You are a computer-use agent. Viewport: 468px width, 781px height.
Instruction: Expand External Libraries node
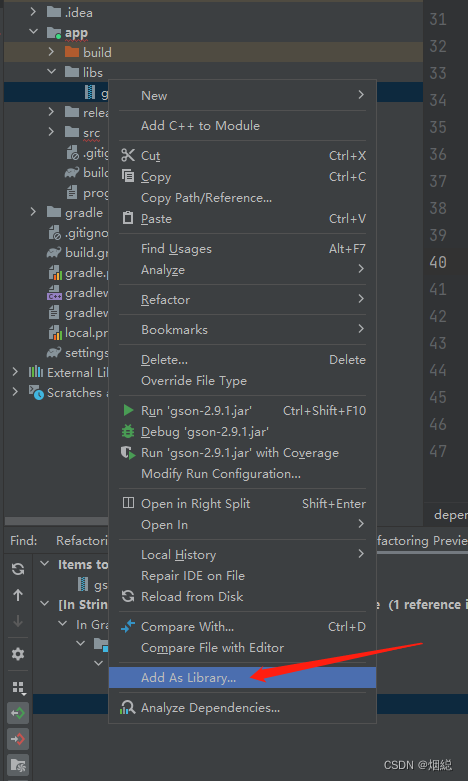15,372
